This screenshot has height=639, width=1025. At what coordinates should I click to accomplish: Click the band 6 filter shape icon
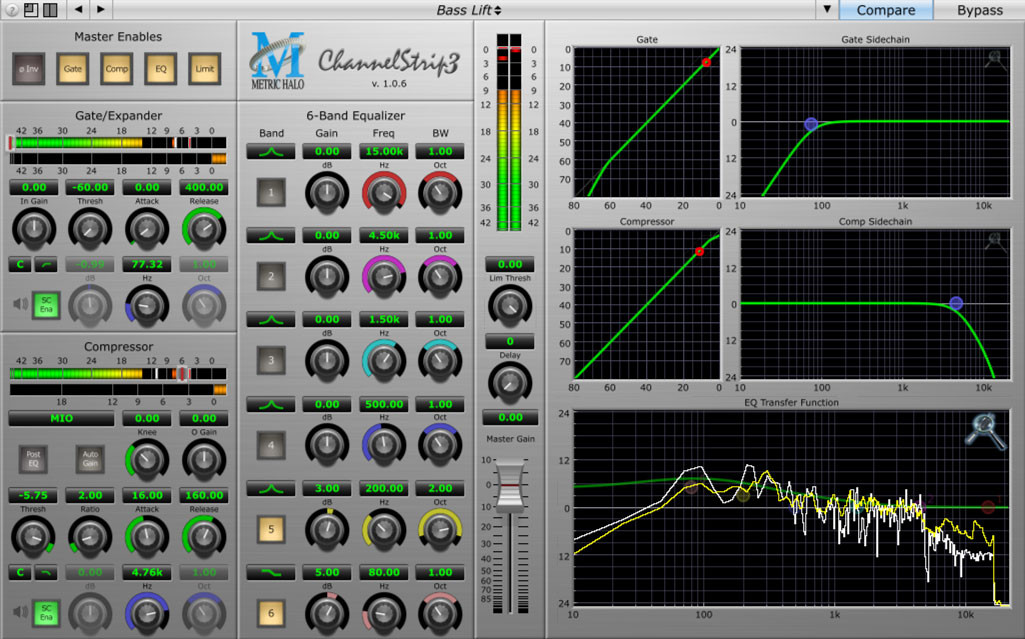271,573
